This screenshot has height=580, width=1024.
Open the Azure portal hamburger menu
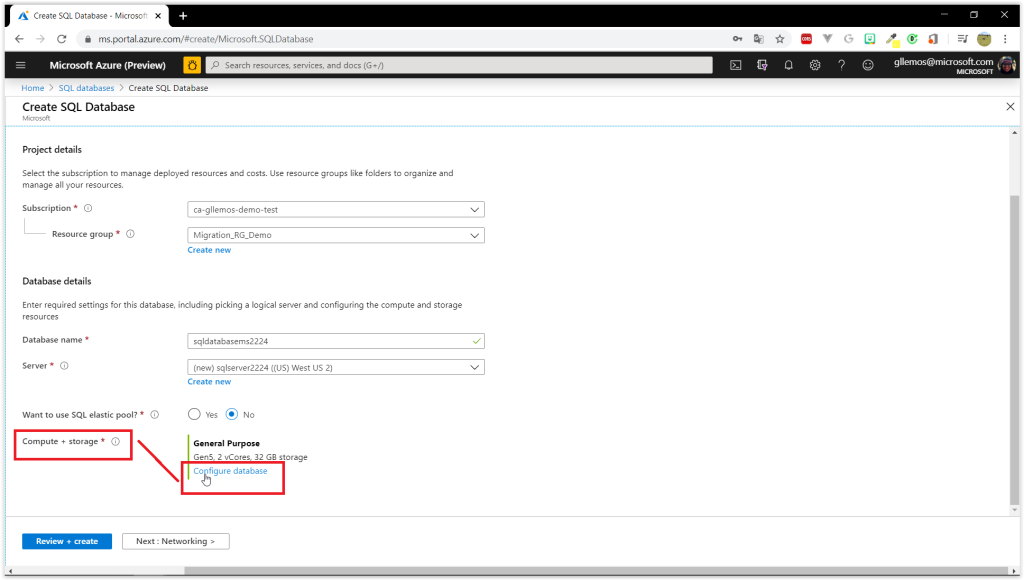[x=20, y=65]
